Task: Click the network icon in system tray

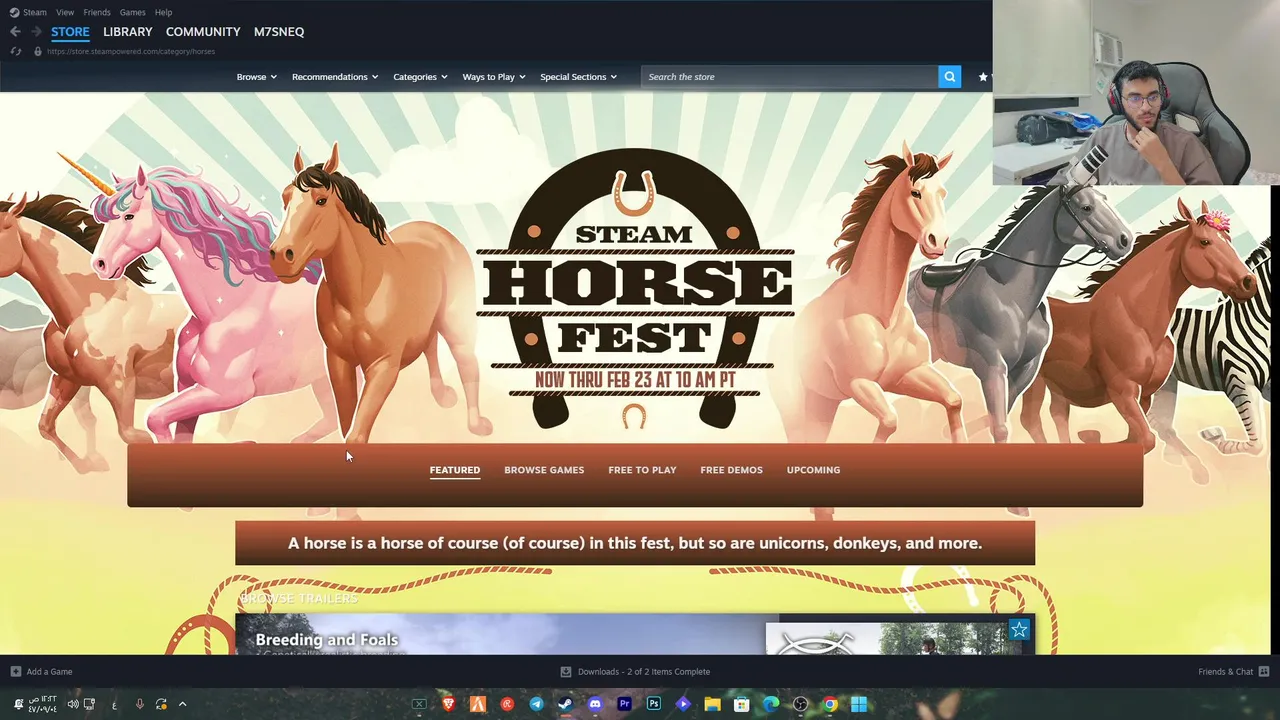Action: pos(89,704)
